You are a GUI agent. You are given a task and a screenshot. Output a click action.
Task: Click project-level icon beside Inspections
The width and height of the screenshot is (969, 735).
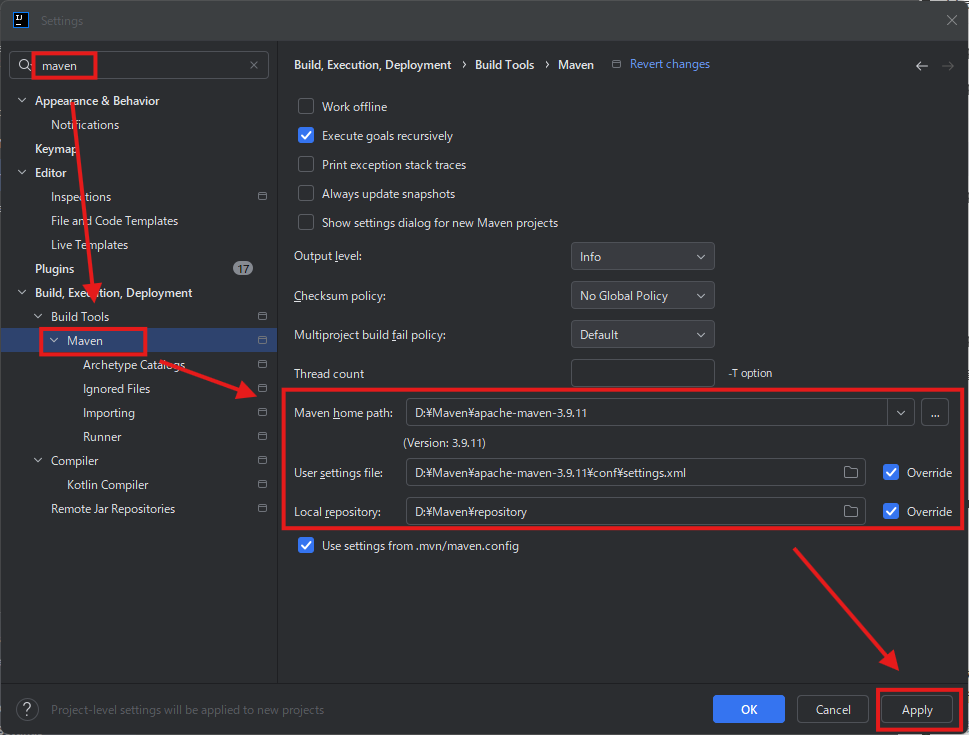tap(262, 196)
